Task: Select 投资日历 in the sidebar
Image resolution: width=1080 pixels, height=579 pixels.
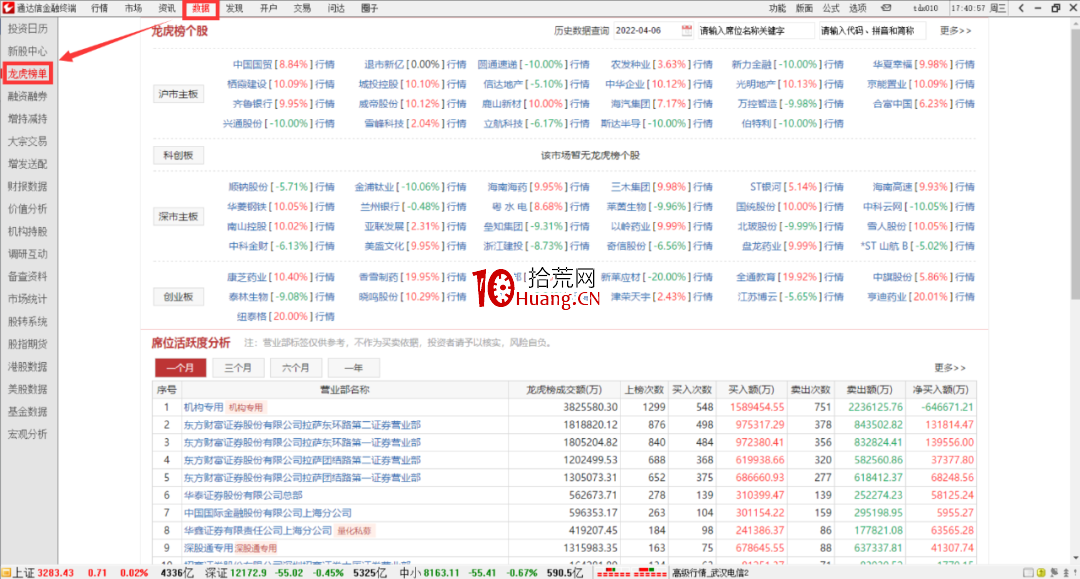Action: (28, 28)
